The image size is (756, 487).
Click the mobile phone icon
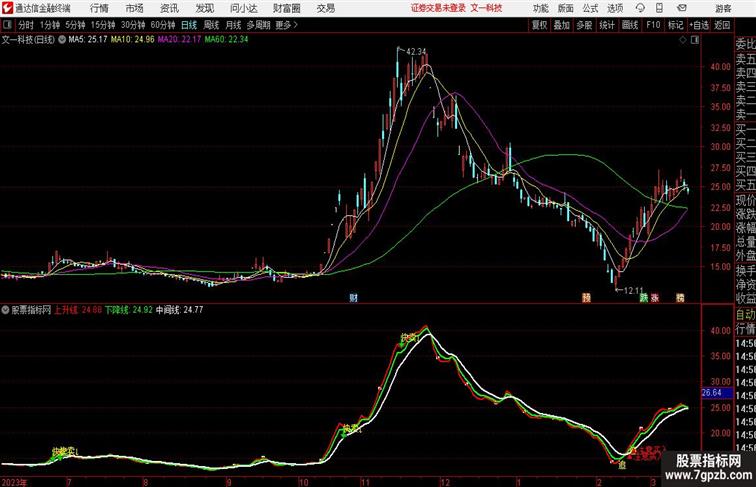(659, 8)
